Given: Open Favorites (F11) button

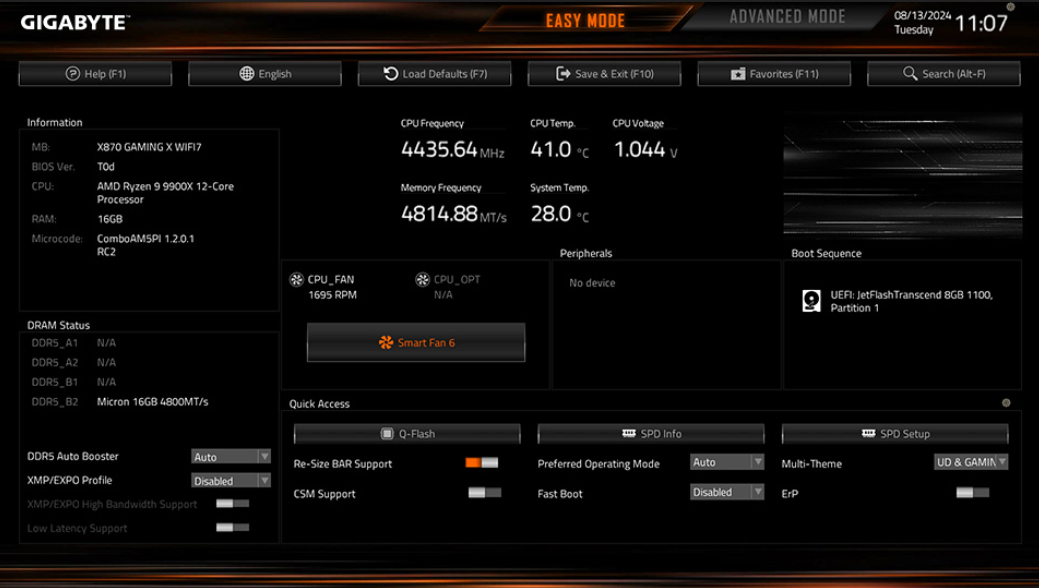Looking at the screenshot, I should pos(774,74).
